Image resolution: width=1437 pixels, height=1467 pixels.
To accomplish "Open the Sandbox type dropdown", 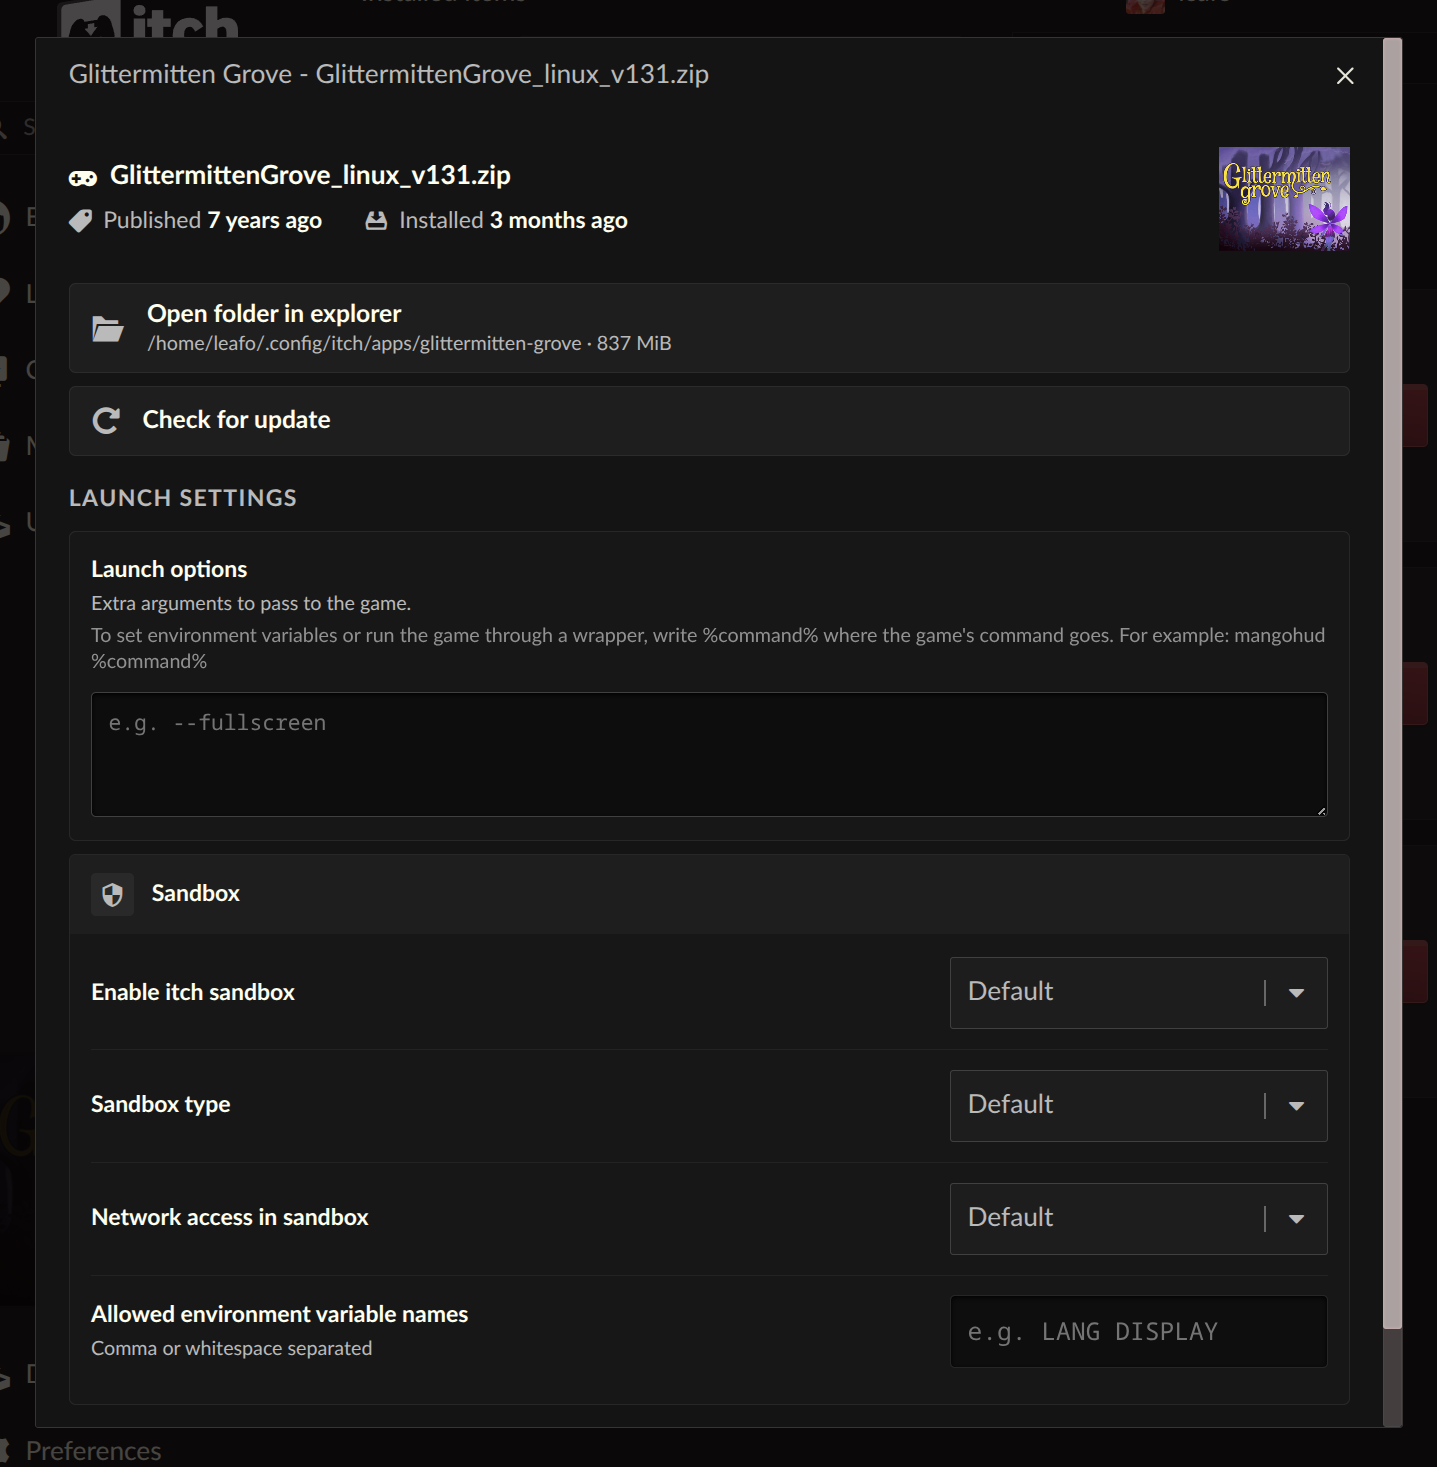I will pos(1138,1106).
